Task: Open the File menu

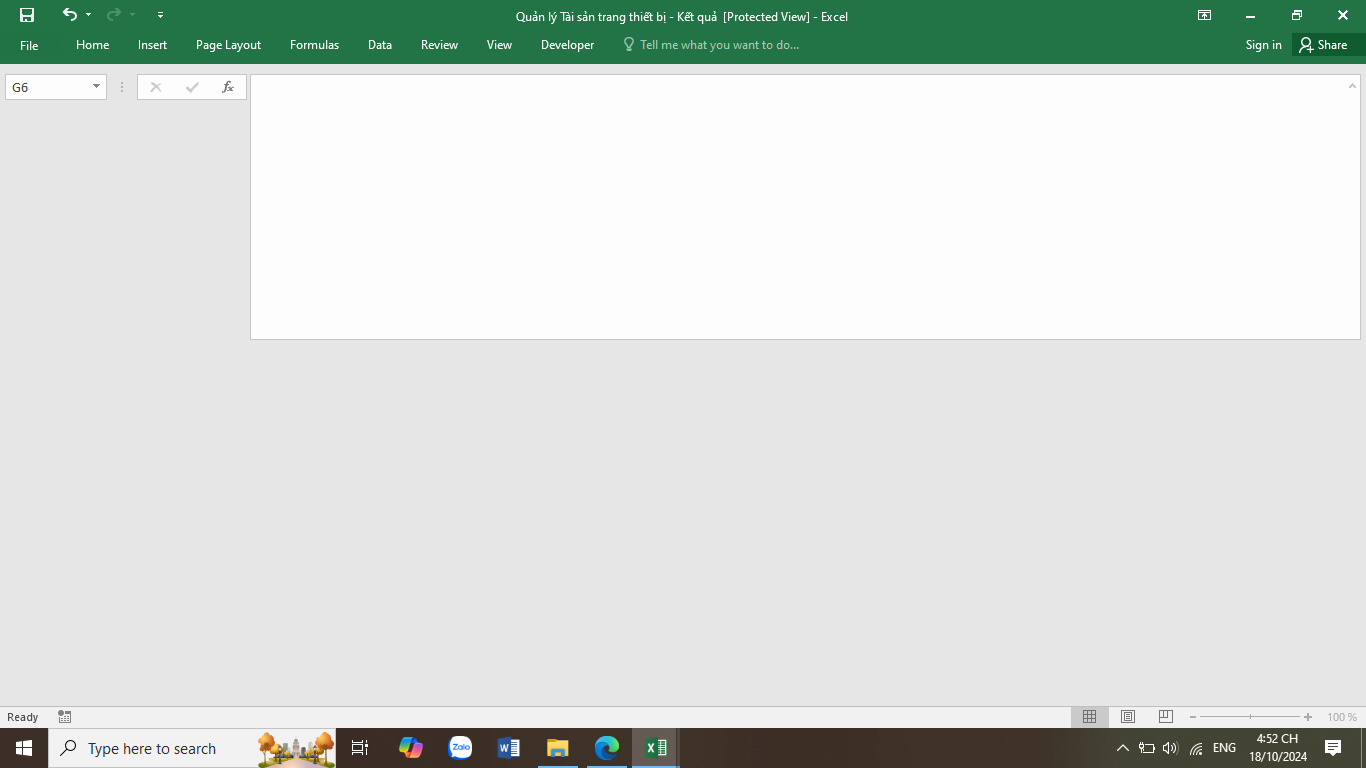Action: tap(29, 45)
